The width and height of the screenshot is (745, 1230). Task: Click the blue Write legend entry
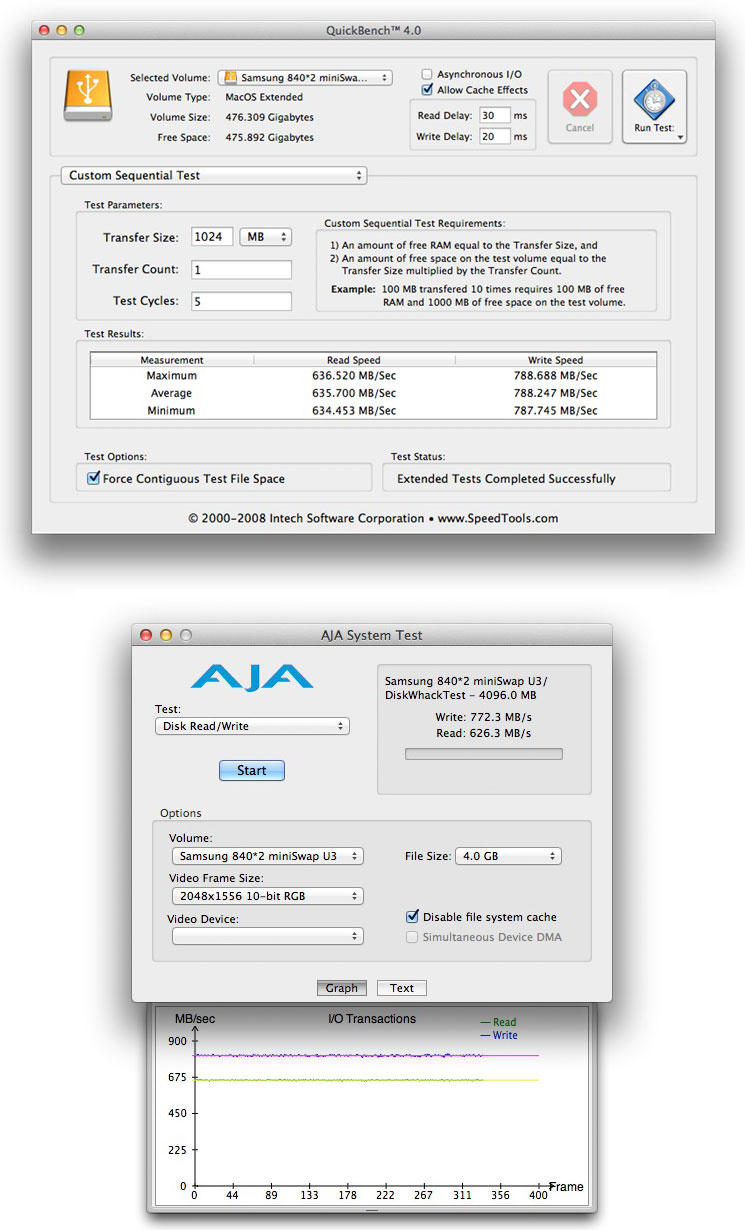[x=499, y=1035]
